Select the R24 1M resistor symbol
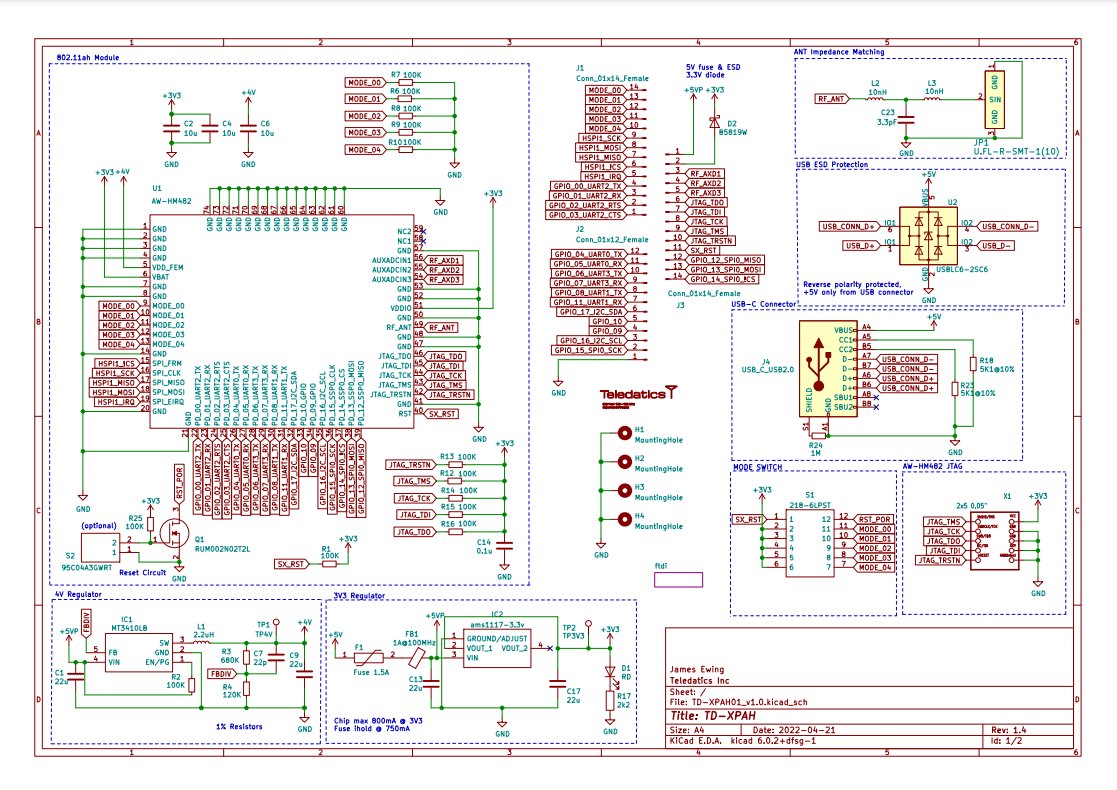Image resolution: width=1117 pixels, height=790 pixels. [x=818, y=436]
